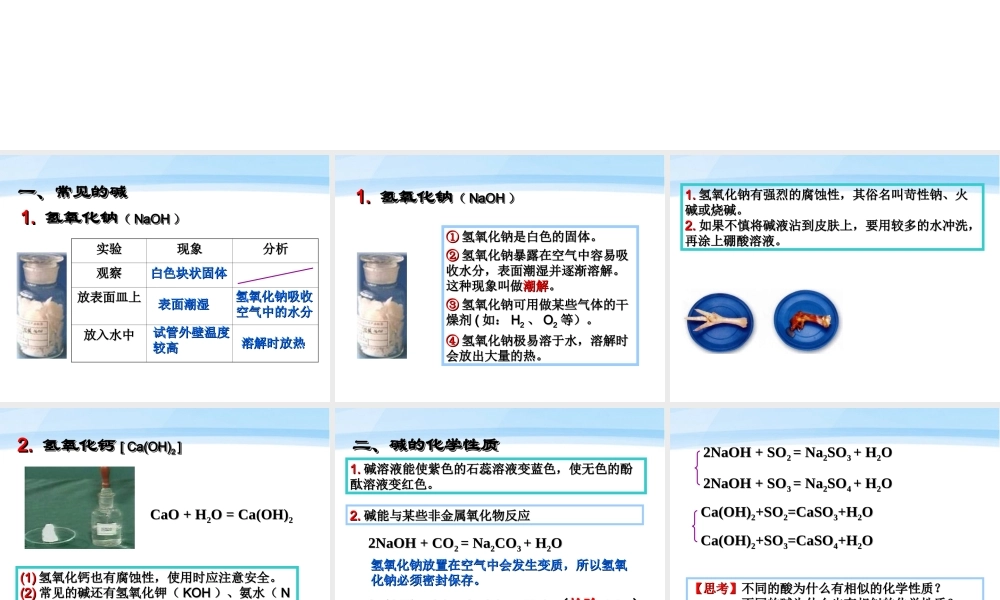Click the row label 放表面皿上
Viewport: 1000px width, 600px height.
point(109,297)
